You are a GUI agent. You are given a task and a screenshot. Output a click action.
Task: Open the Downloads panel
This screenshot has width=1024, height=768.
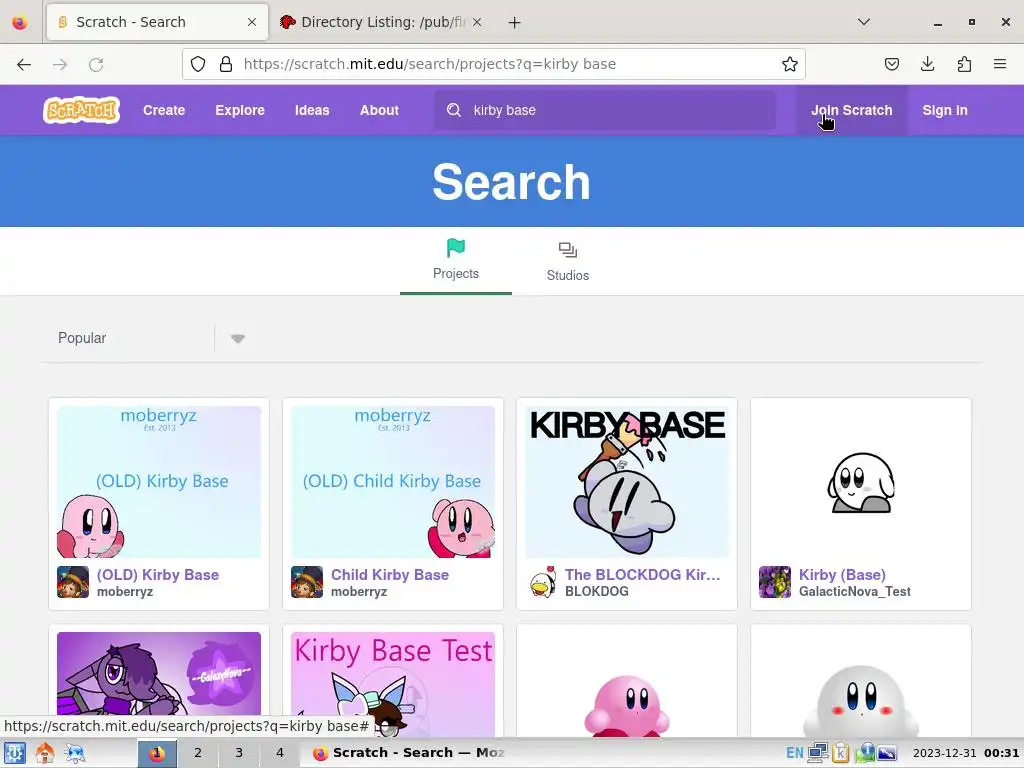[927, 64]
